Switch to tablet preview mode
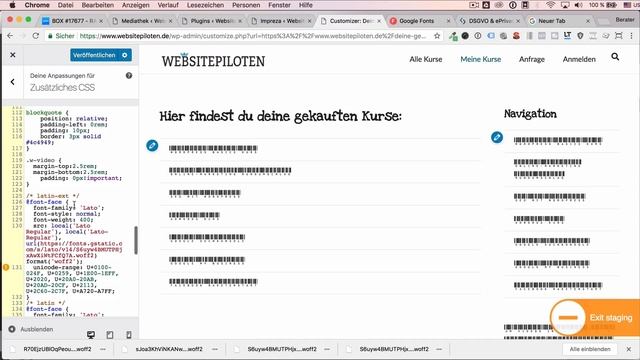This screenshot has width=640, height=360. [x=110, y=335]
